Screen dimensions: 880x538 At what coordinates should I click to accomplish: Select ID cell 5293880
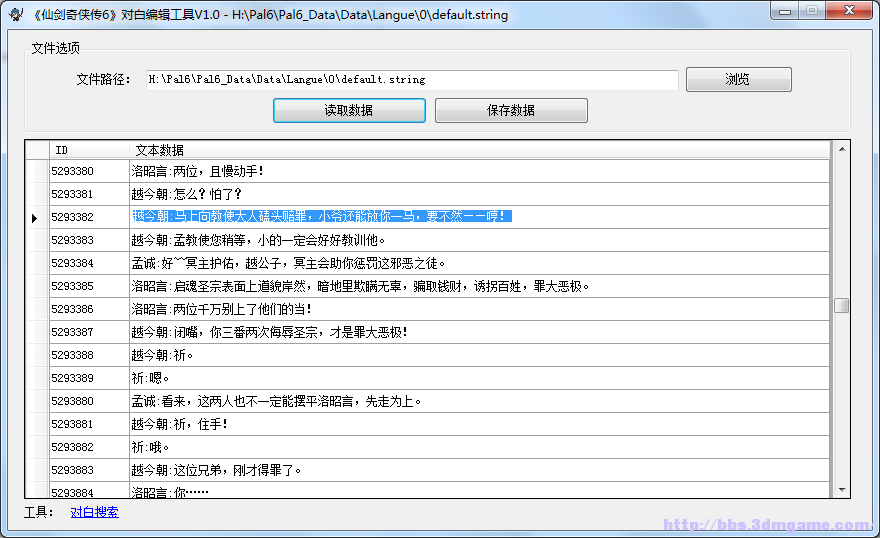coord(89,401)
